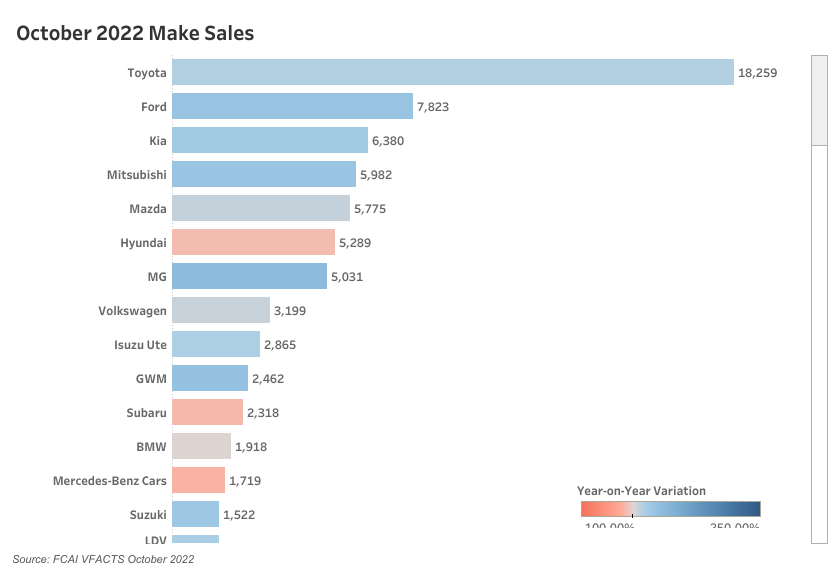Click the Mercedes-Benz Cars bar

pos(198,480)
